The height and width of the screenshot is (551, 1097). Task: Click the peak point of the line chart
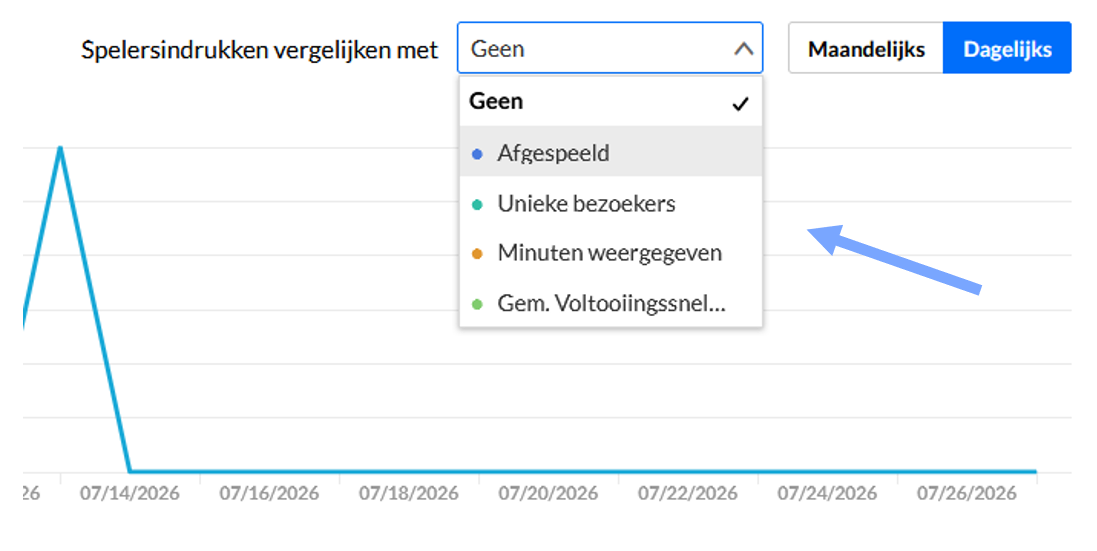pos(61,148)
